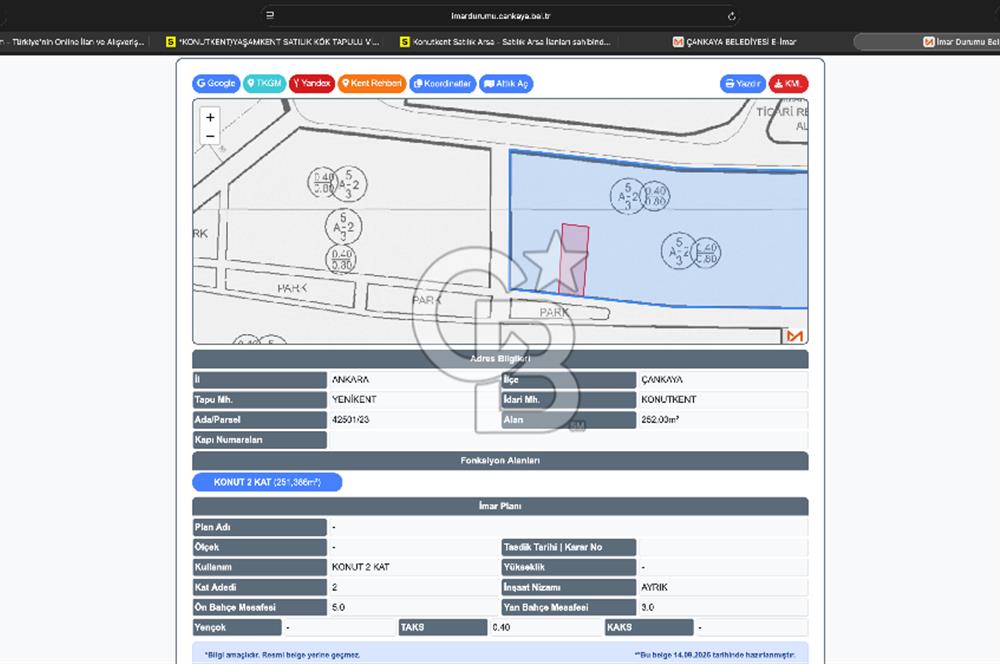Click the Tapu Mh. value YENİKENT
This screenshot has height=664, width=1000.
(x=354, y=399)
